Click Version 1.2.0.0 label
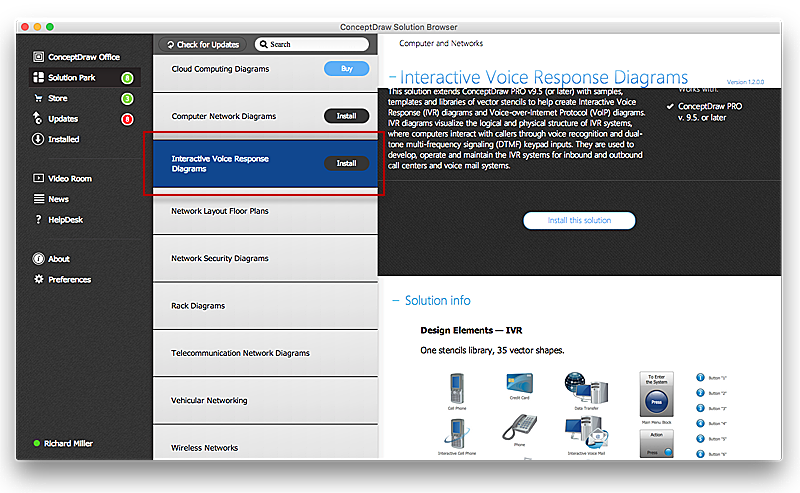The image size is (800, 493). [745, 82]
